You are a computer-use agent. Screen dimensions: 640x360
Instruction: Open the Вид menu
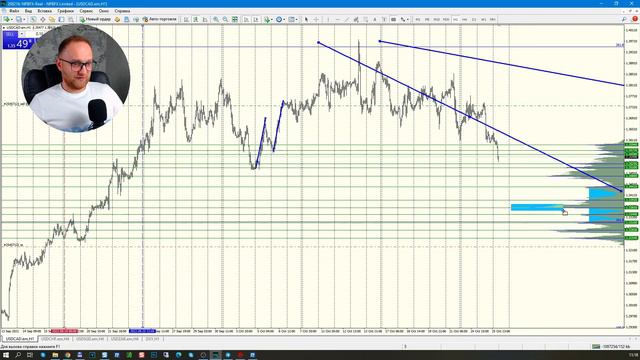click(x=28, y=11)
